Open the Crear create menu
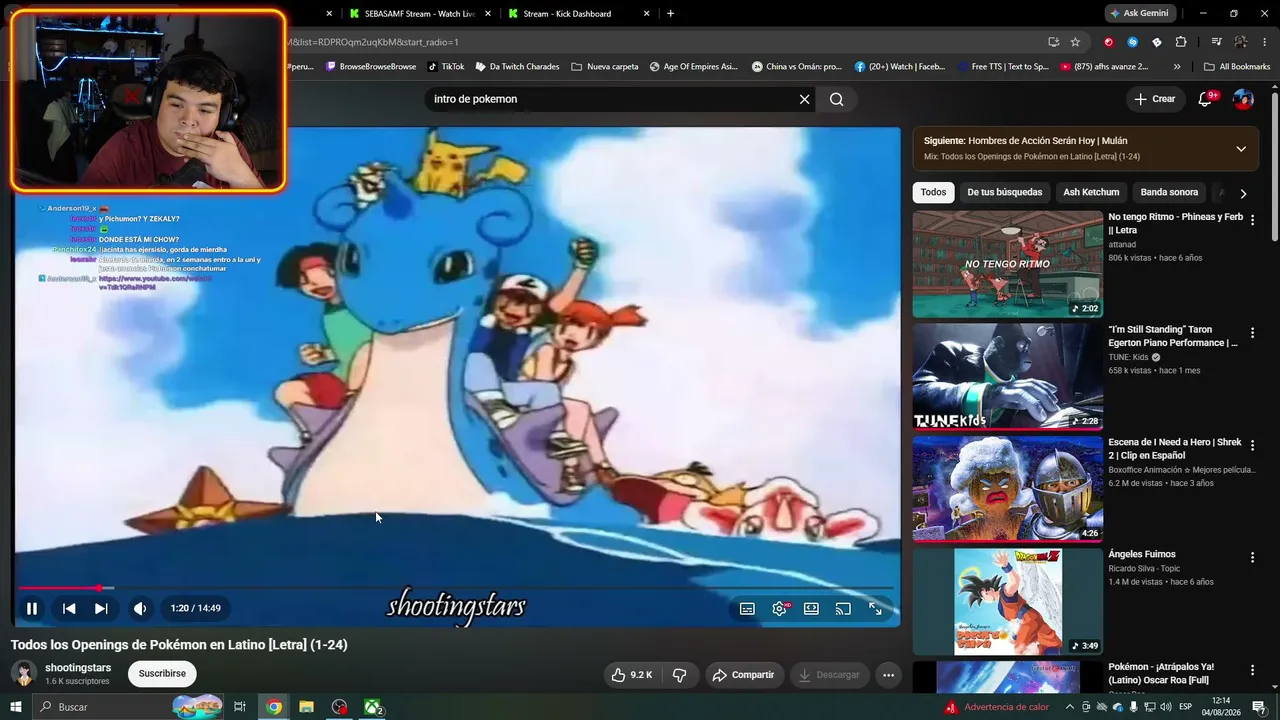The width and height of the screenshot is (1280, 720). pyautogui.click(x=1154, y=99)
